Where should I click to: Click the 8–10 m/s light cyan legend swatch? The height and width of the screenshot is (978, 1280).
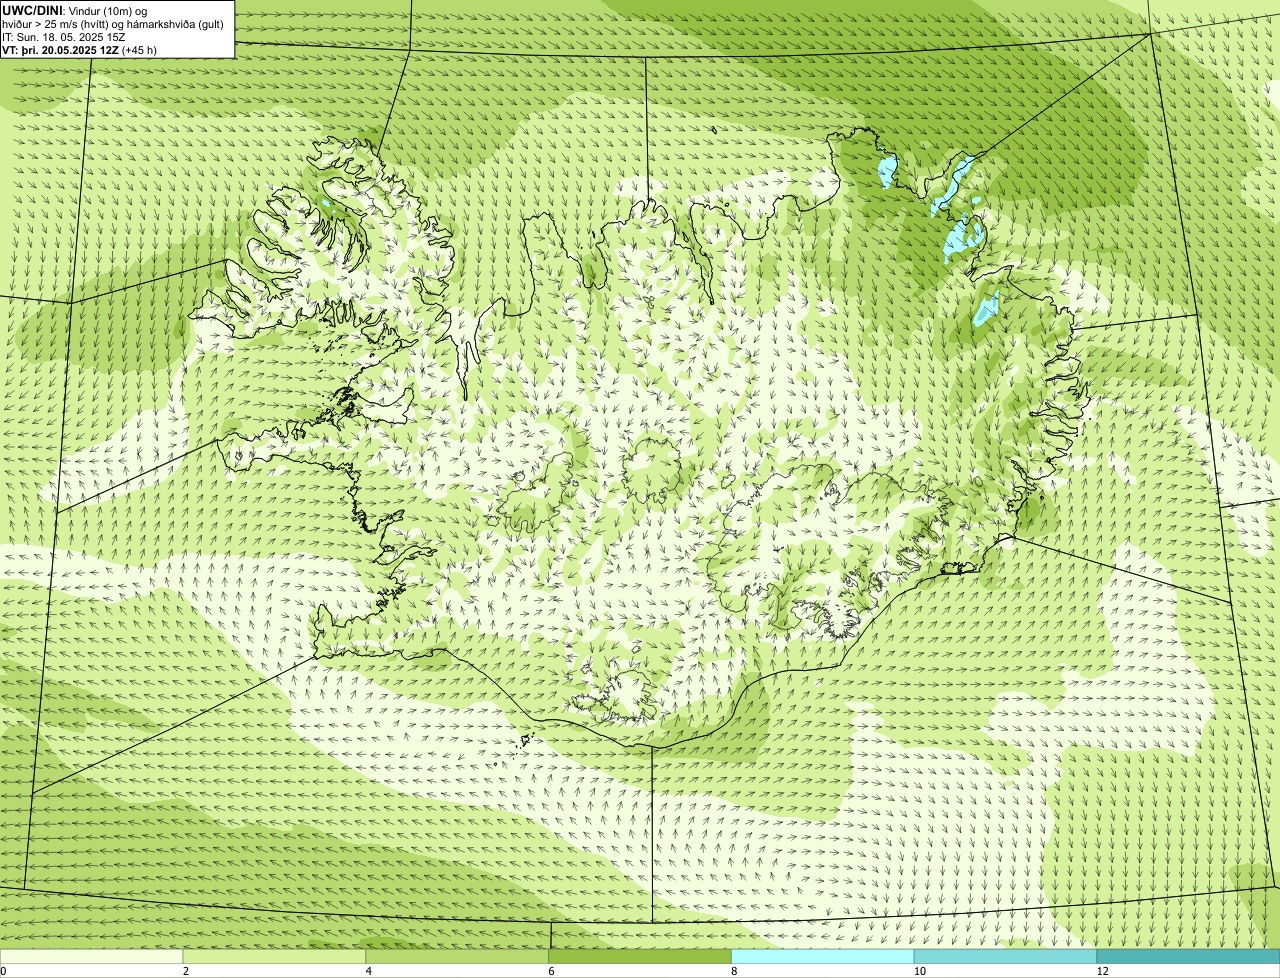(x=824, y=956)
